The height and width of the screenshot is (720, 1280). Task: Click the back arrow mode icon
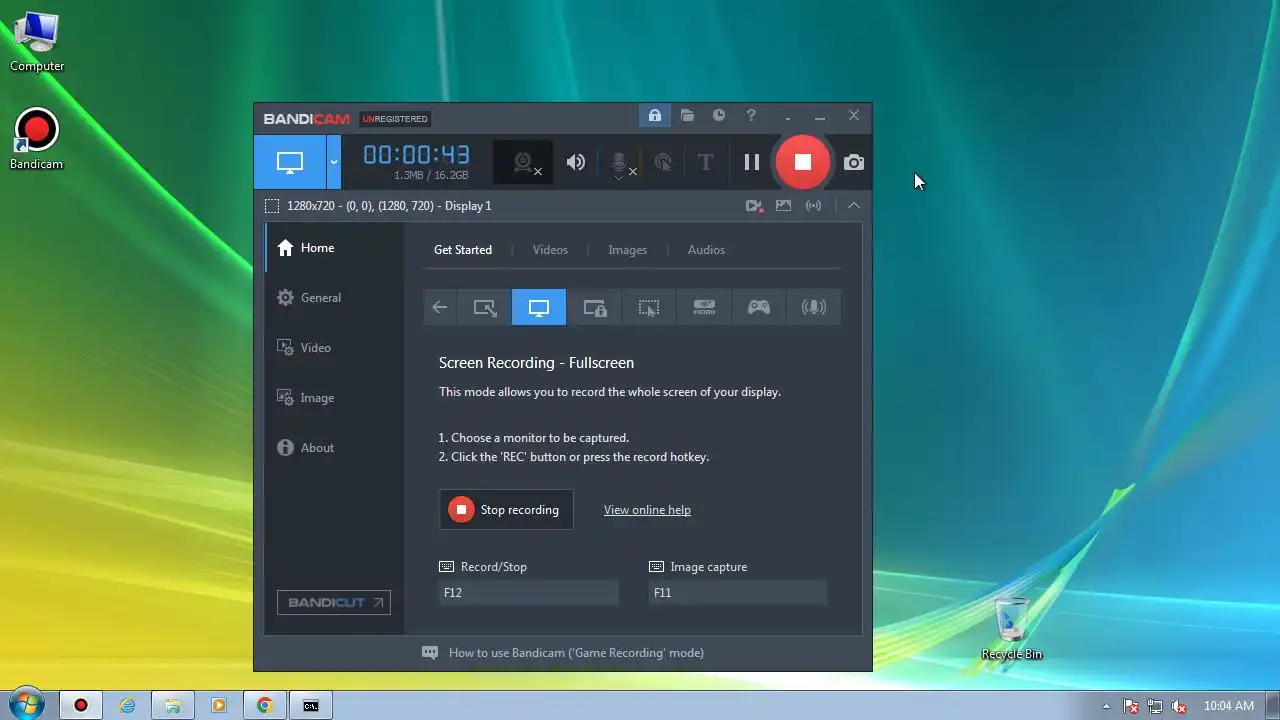click(x=440, y=308)
